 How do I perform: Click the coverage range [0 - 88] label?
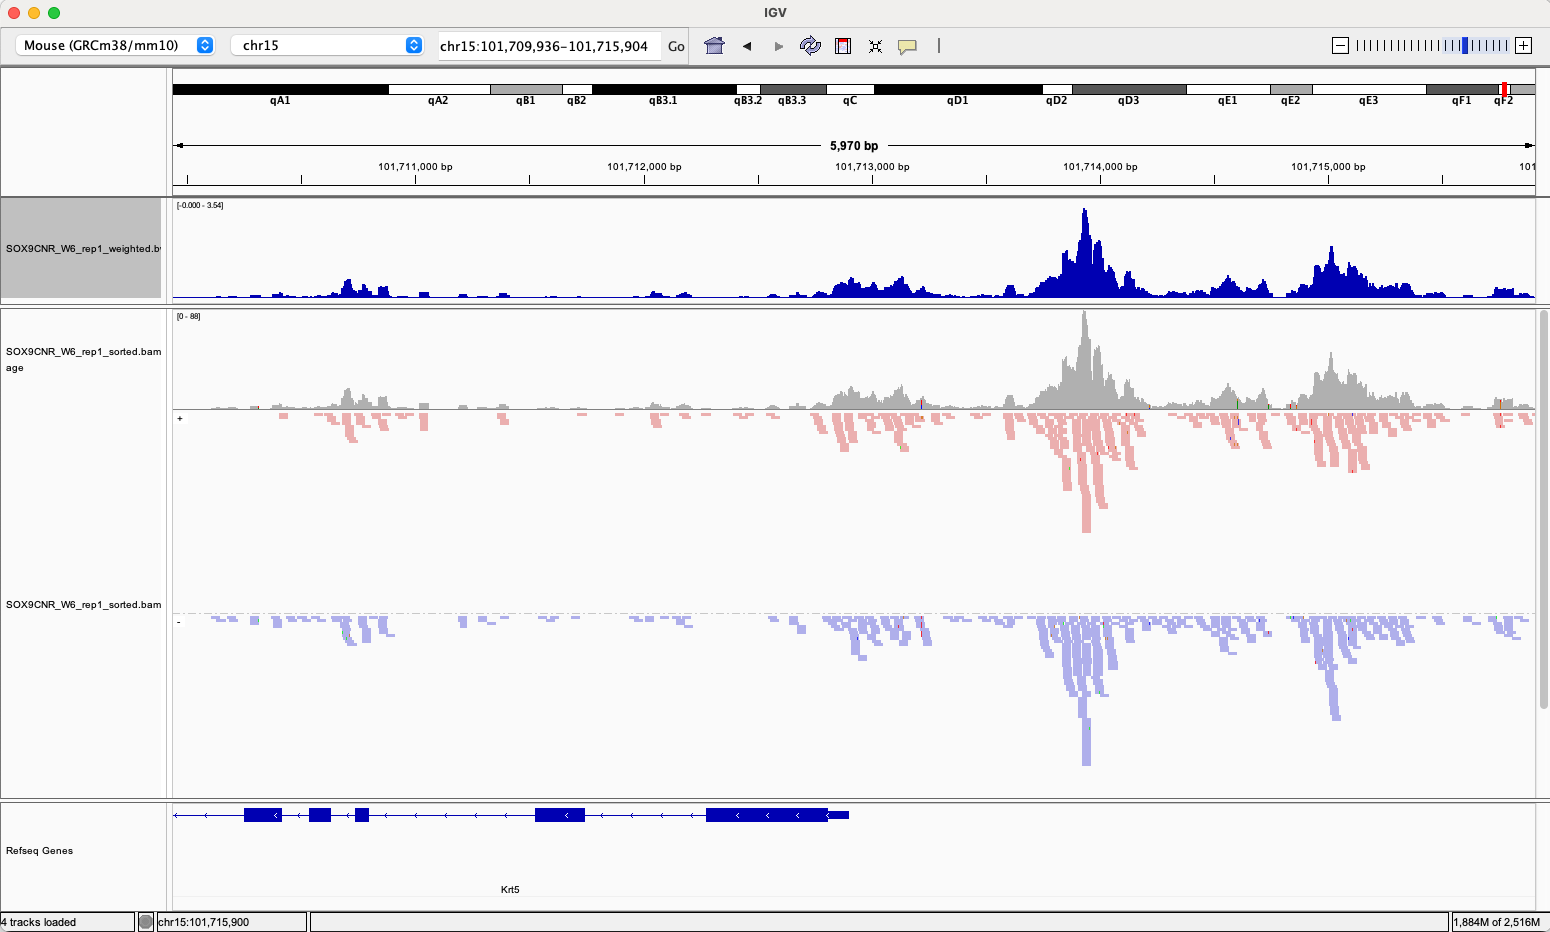tap(188, 316)
